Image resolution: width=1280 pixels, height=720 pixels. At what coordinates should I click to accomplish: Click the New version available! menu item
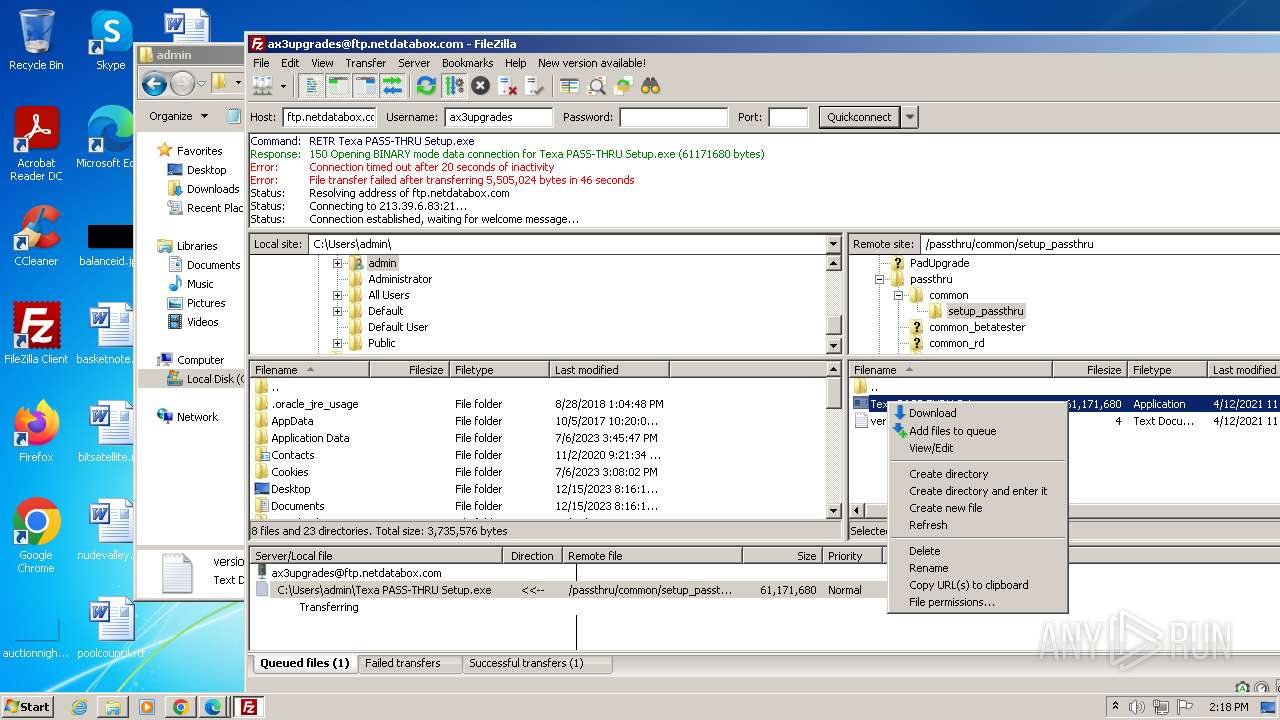pos(592,63)
